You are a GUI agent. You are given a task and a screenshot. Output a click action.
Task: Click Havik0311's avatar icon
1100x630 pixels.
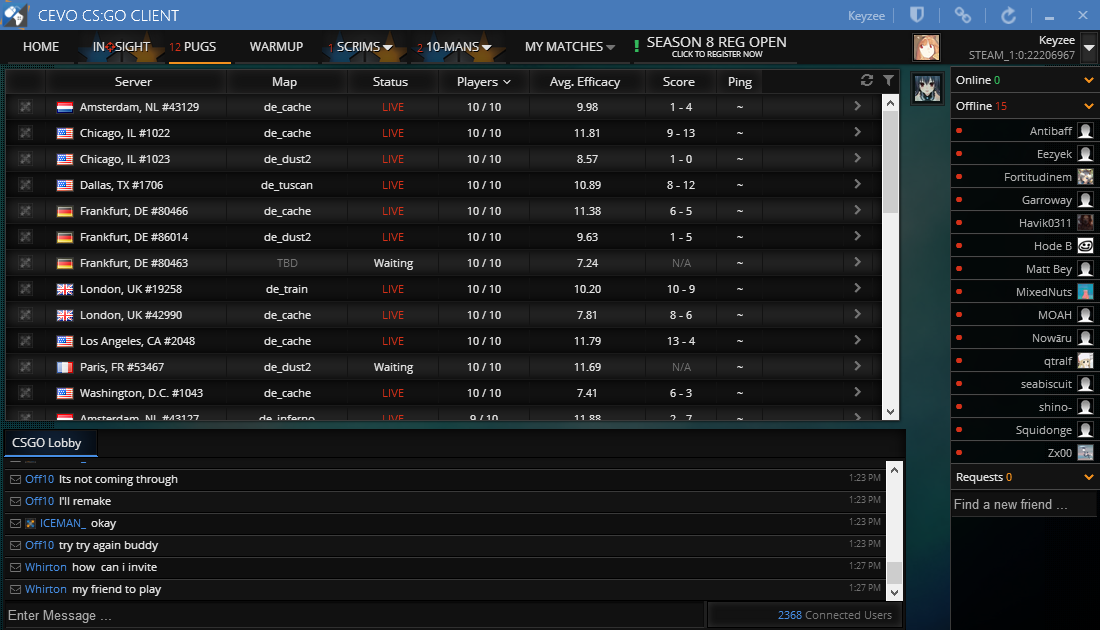pyautogui.click(x=1085, y=222)
